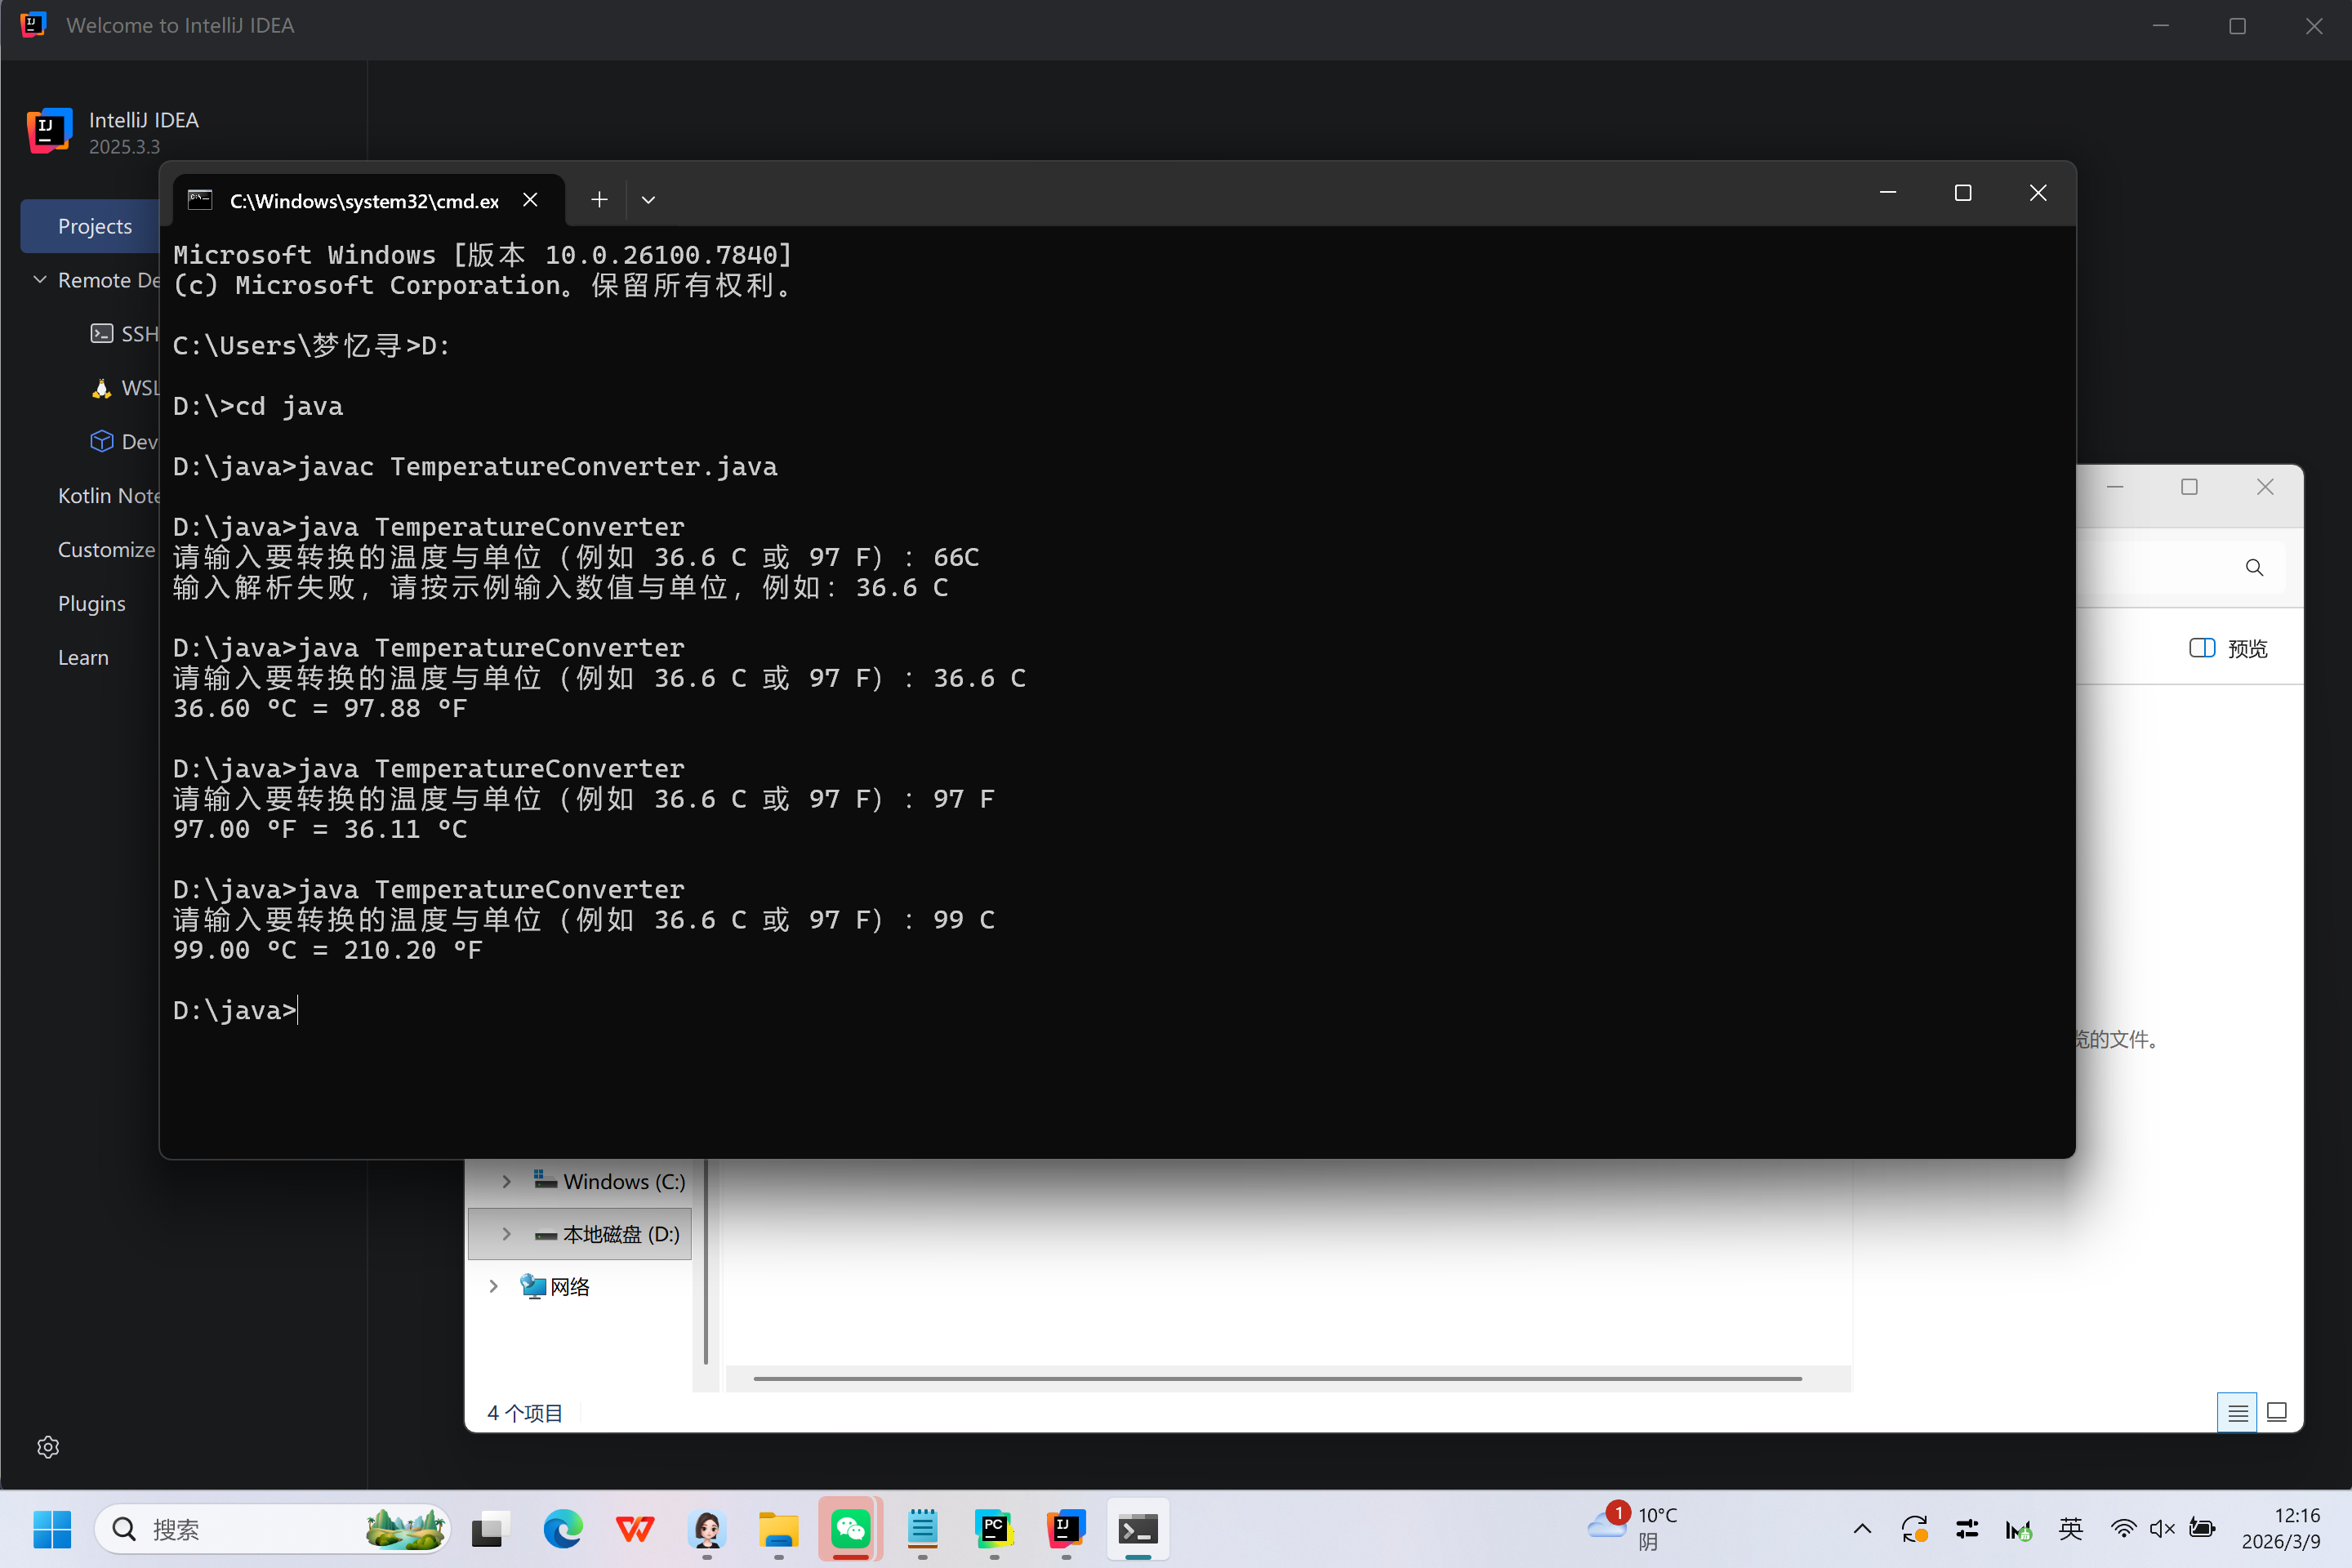
Task: Expand the 网络 network tree node
Action: [494, 1286]
